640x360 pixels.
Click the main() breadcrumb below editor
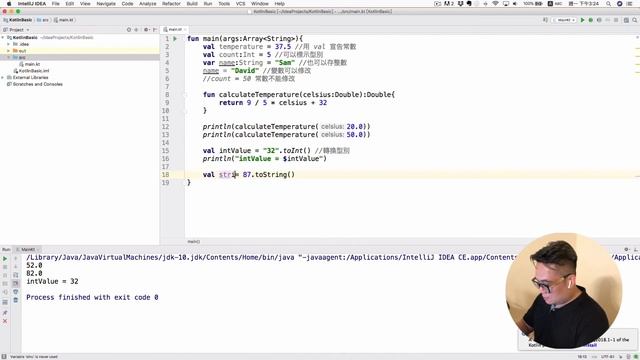point(193,242)
